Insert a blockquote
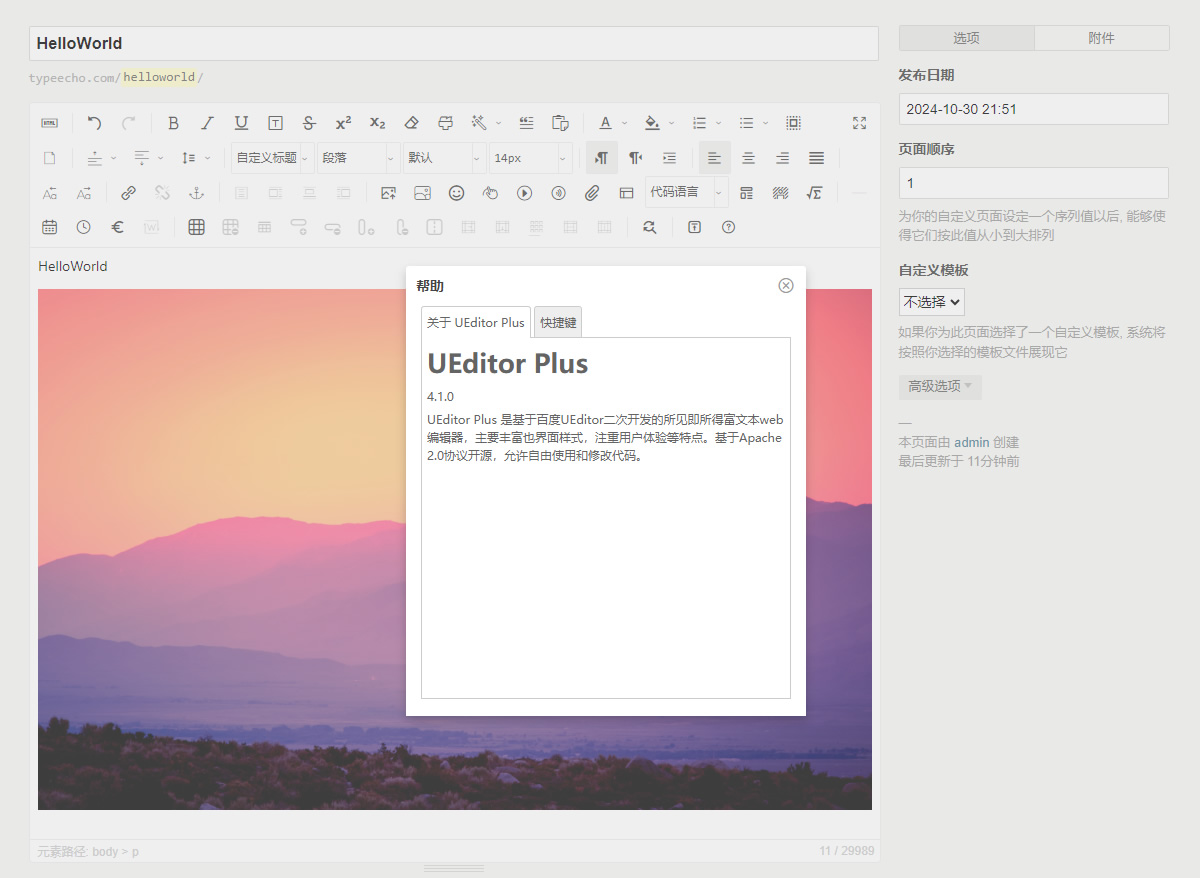The height and width of the screenshot is (878, 1200). click(526, 123)
